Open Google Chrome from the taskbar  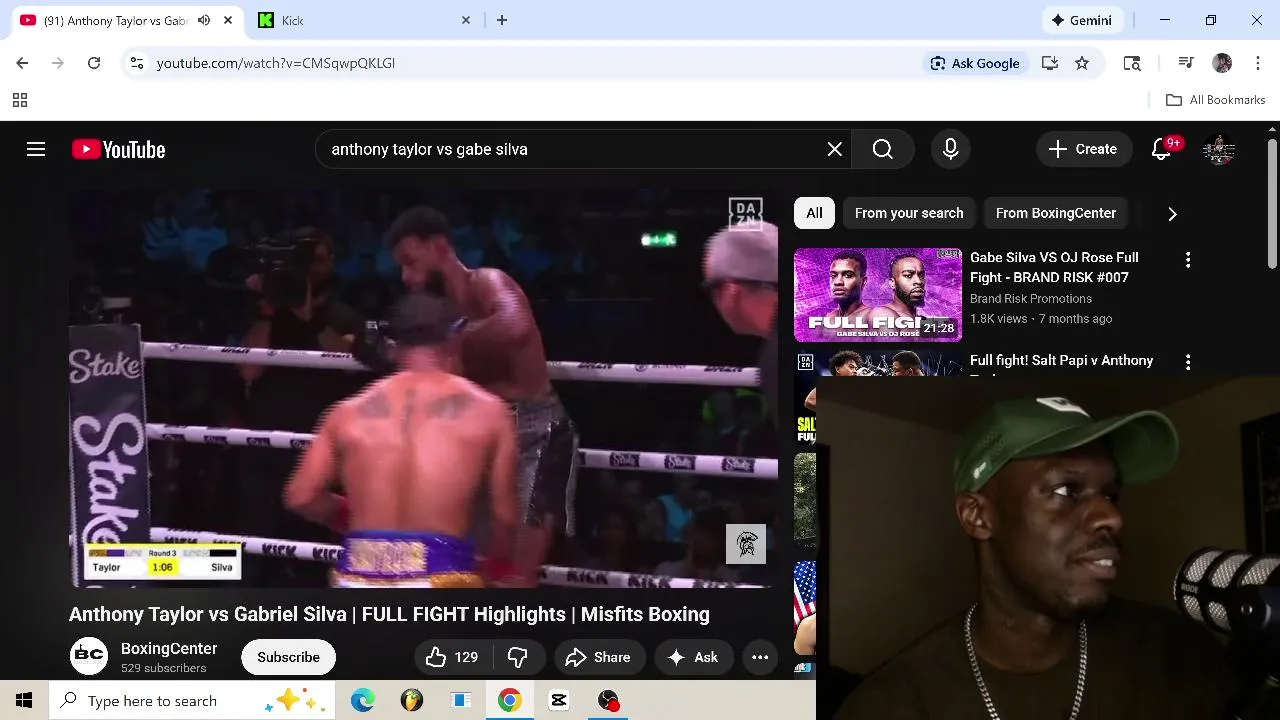pyautogui.click(x=510, y=701)
